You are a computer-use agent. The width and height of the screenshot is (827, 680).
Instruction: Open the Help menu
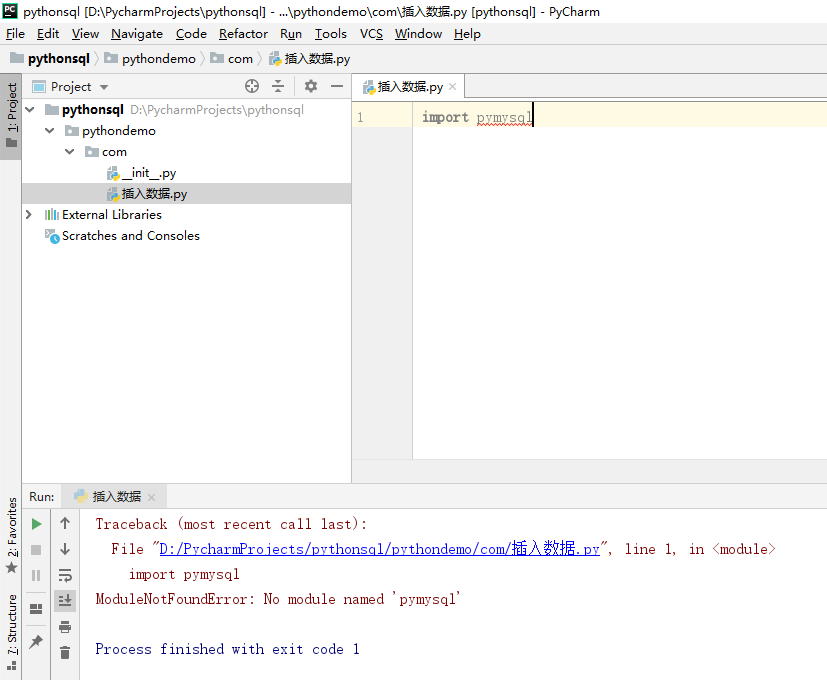467,34
